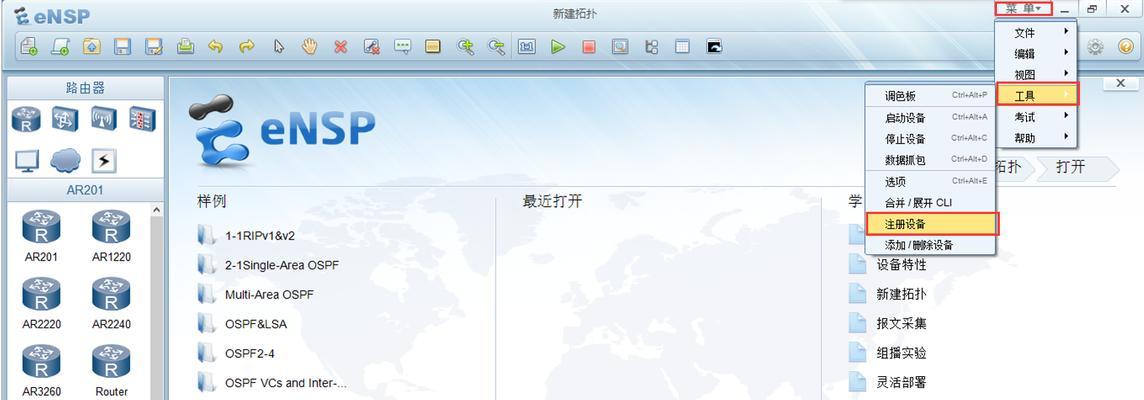Open the 2-1Single-Area OSPF sample
1144x400 pixels.
269,265
